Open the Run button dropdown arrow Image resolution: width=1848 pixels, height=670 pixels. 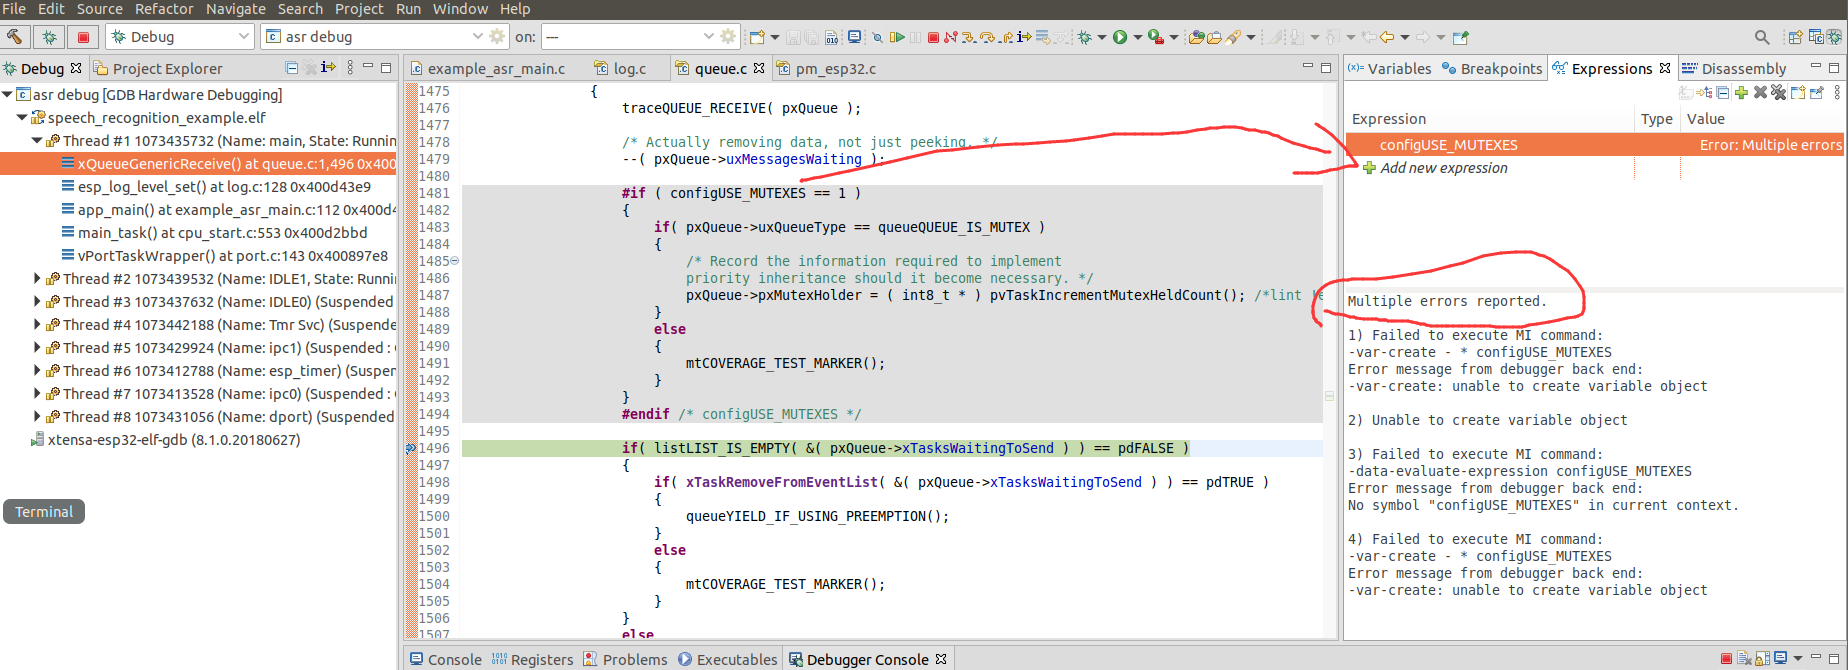[x=1137, y=38]
